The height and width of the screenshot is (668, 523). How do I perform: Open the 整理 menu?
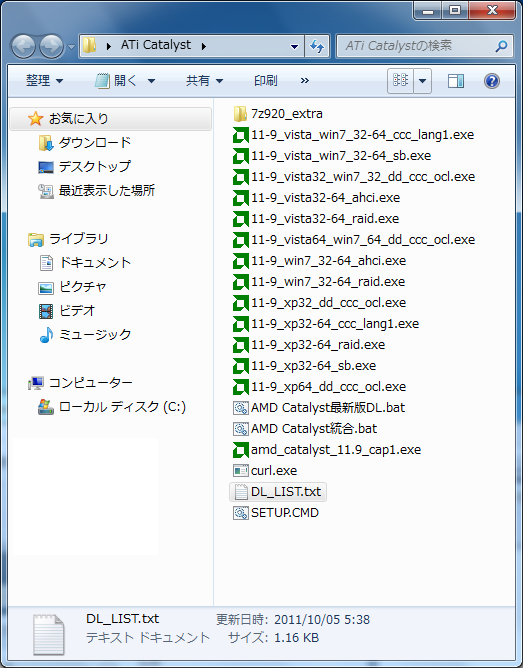[44, 81]
